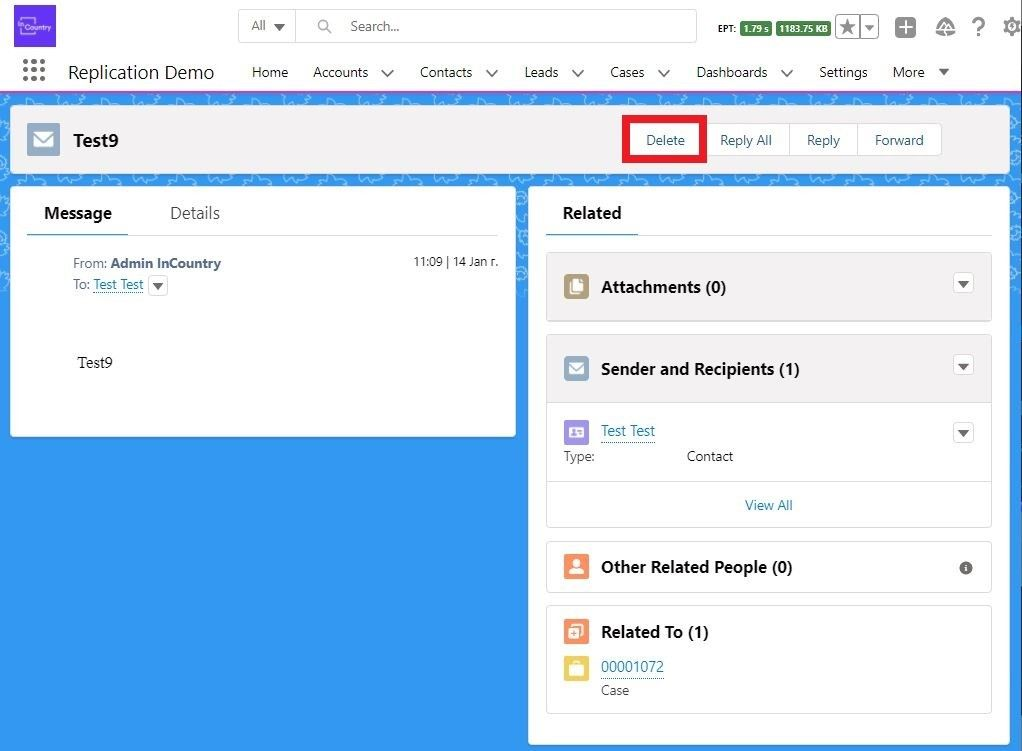Expand the Contacts nav dropdown chevron
Viewport: 1022px width, 751px height.
[x=492, y=73]
